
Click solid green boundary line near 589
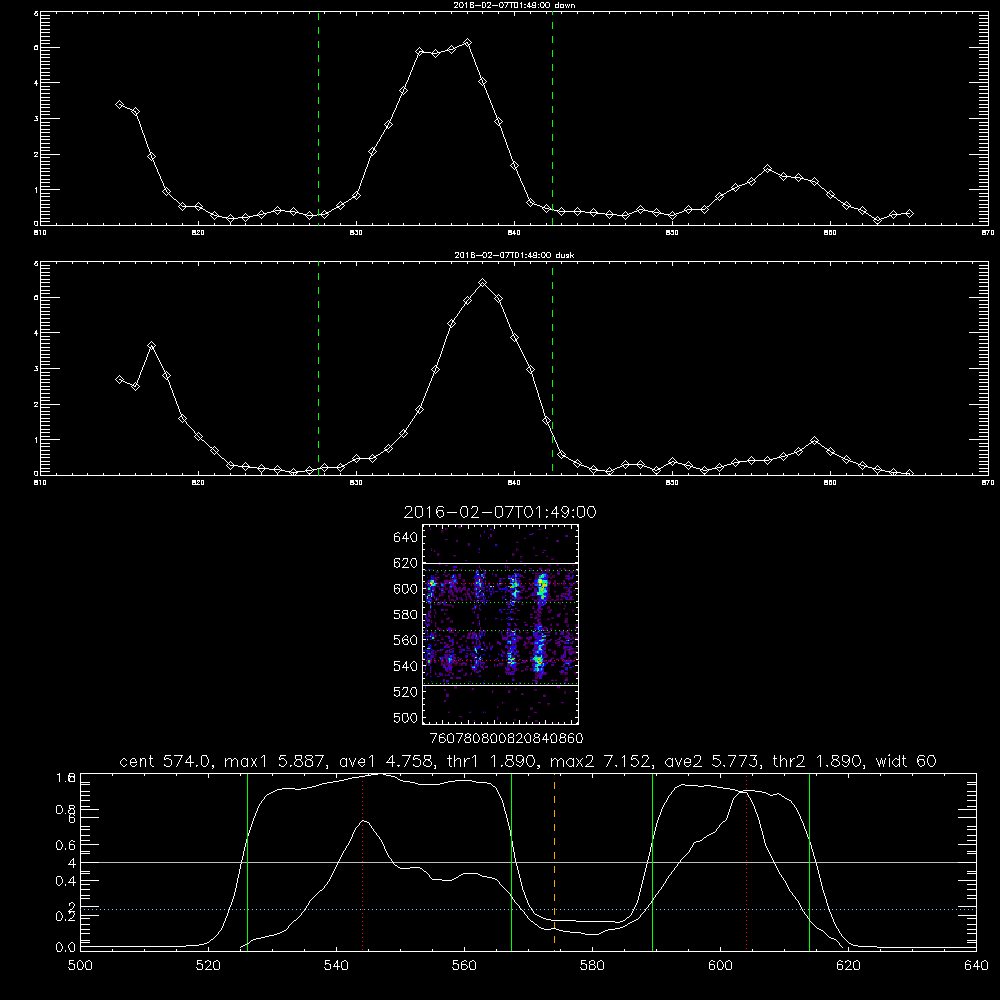652,861
